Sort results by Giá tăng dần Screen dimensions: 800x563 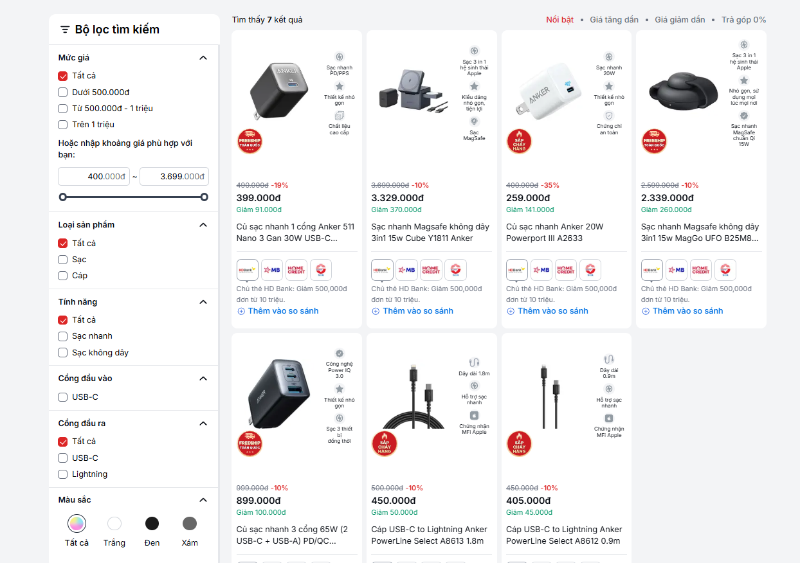coord(615,20)
